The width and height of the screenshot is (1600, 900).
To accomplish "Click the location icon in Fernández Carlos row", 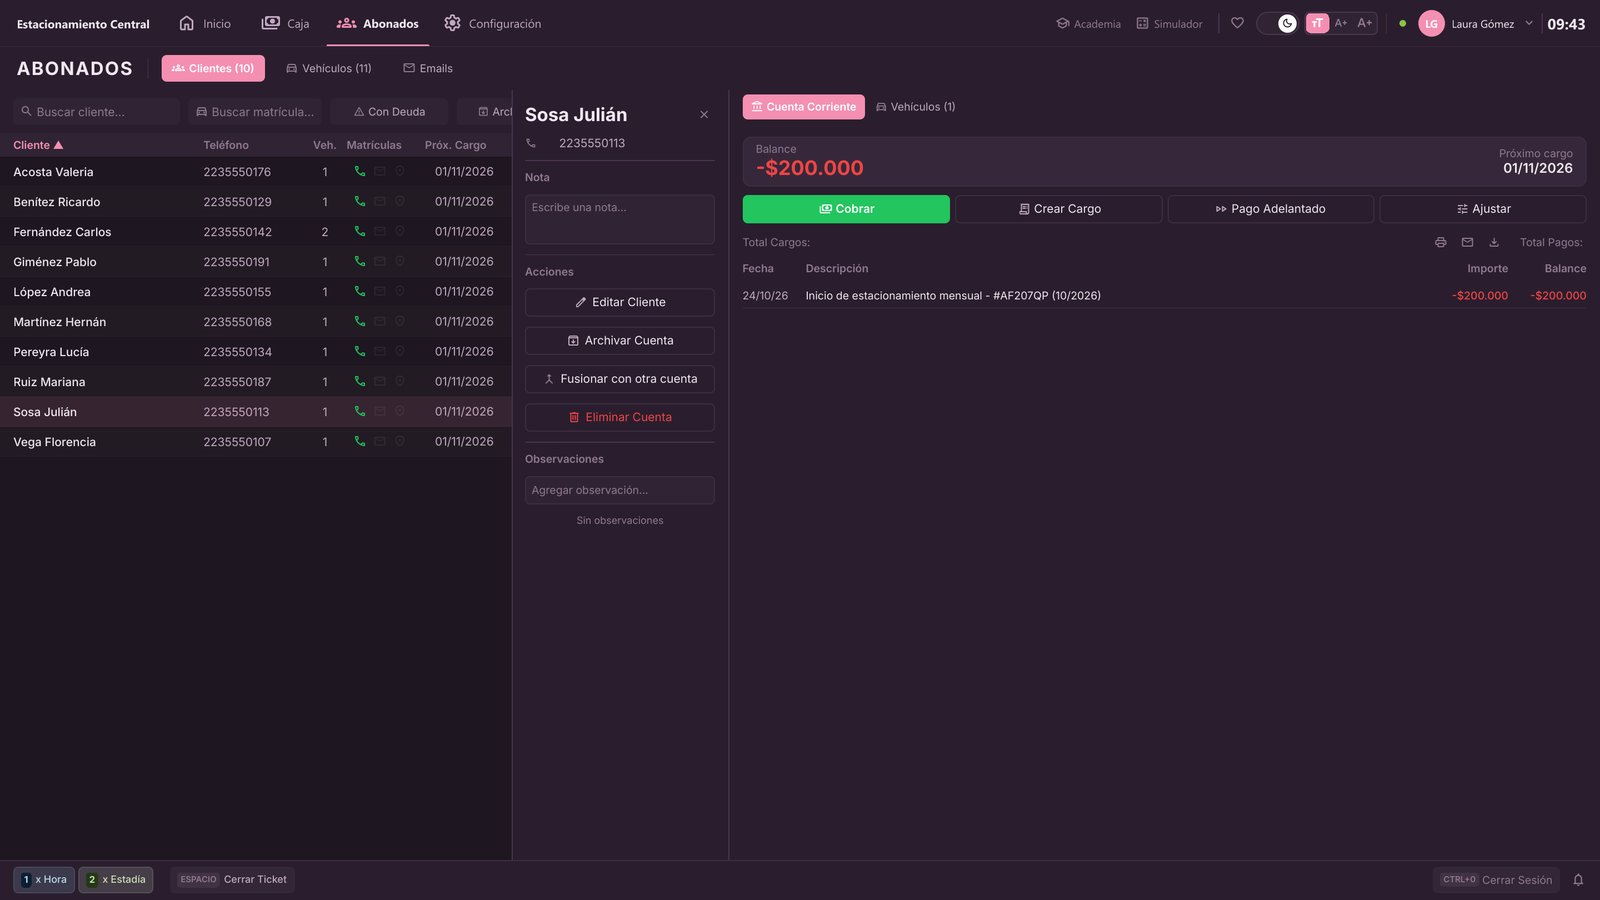I will pos(400,231).
